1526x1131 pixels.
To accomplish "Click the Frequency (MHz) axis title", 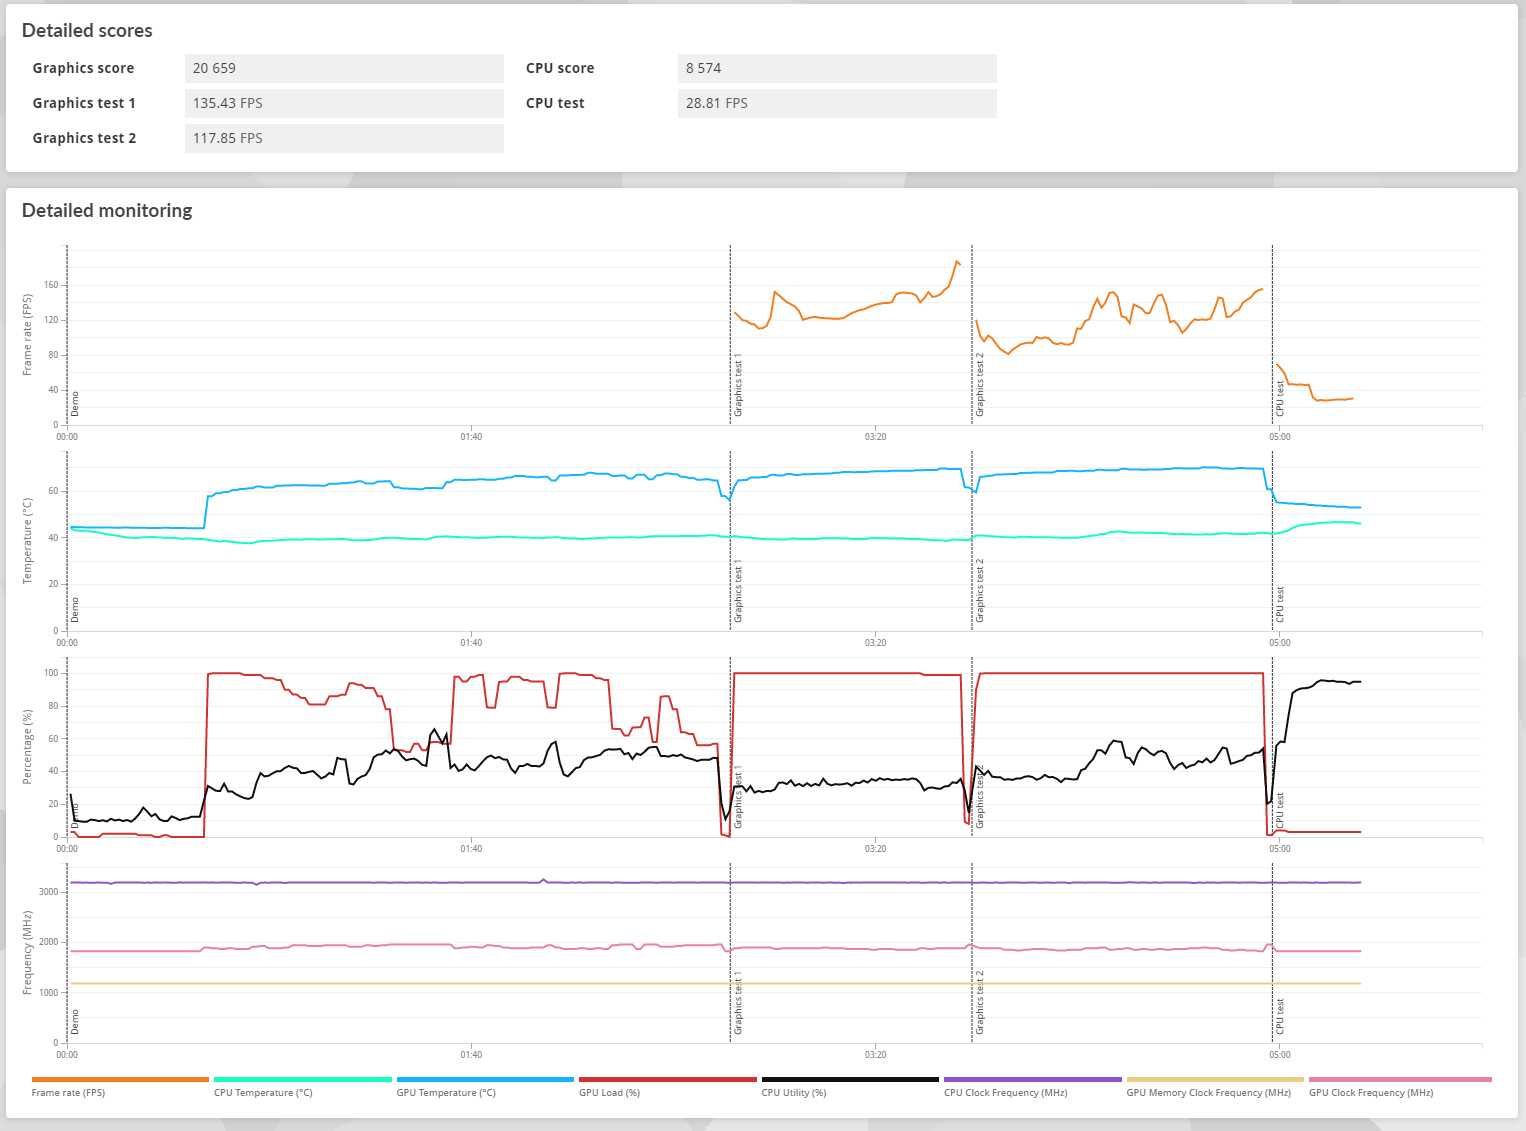I will [x=27, y=953].
